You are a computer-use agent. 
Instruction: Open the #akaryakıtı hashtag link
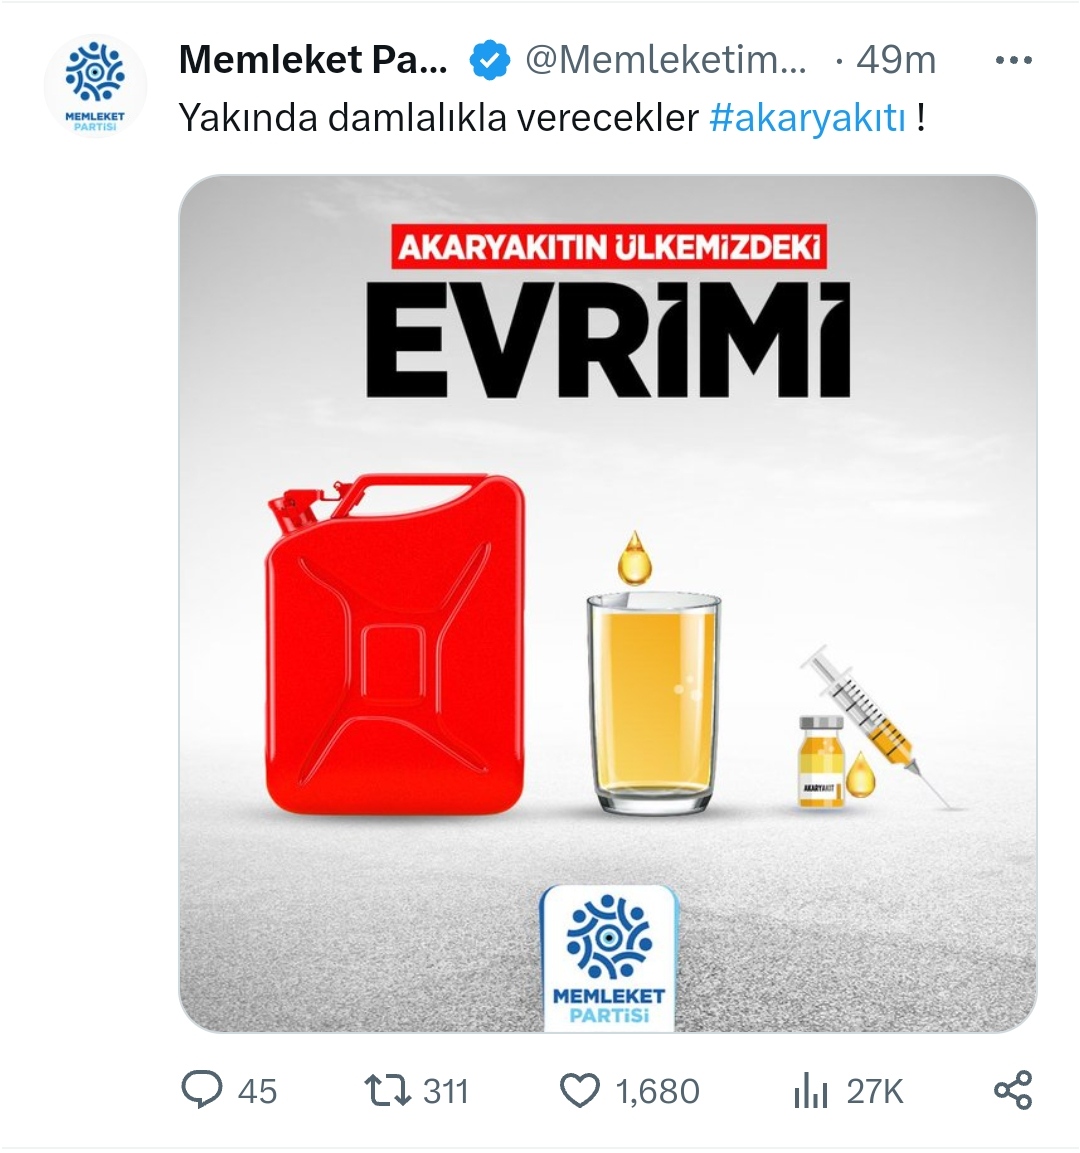[x=807, y=118]
